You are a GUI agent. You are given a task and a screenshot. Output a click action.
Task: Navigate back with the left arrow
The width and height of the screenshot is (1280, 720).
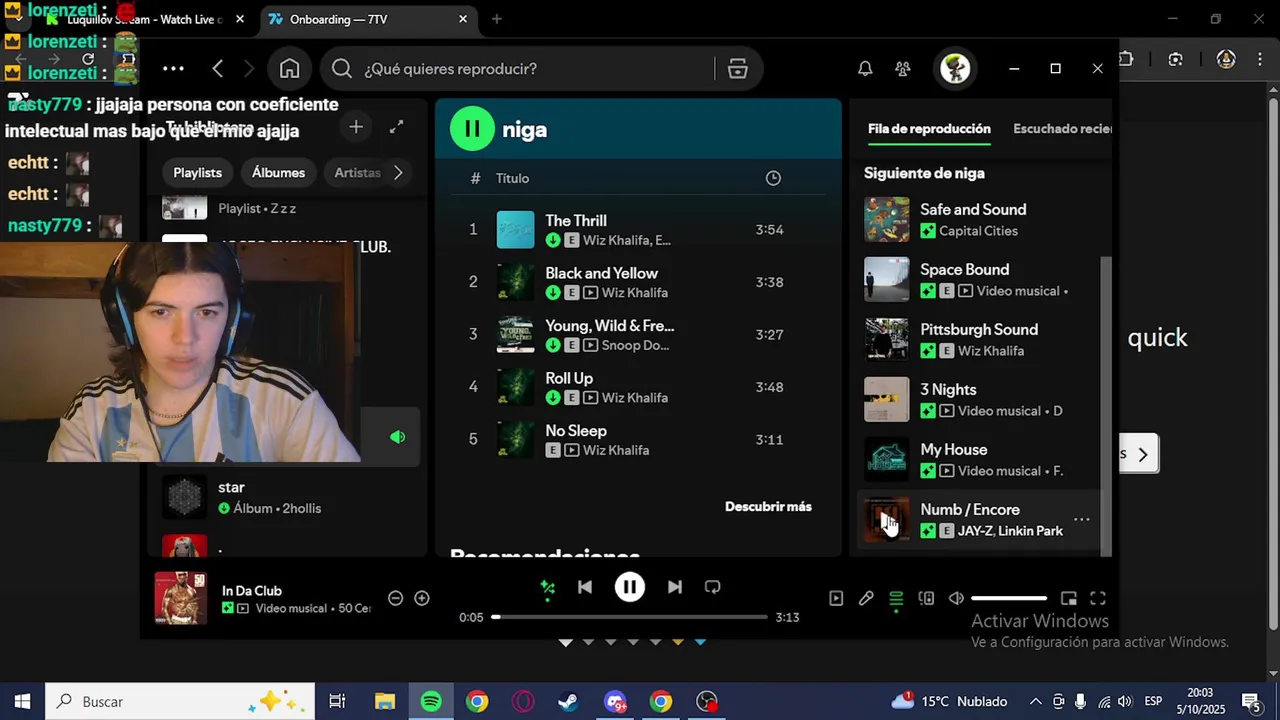(218, 69)
